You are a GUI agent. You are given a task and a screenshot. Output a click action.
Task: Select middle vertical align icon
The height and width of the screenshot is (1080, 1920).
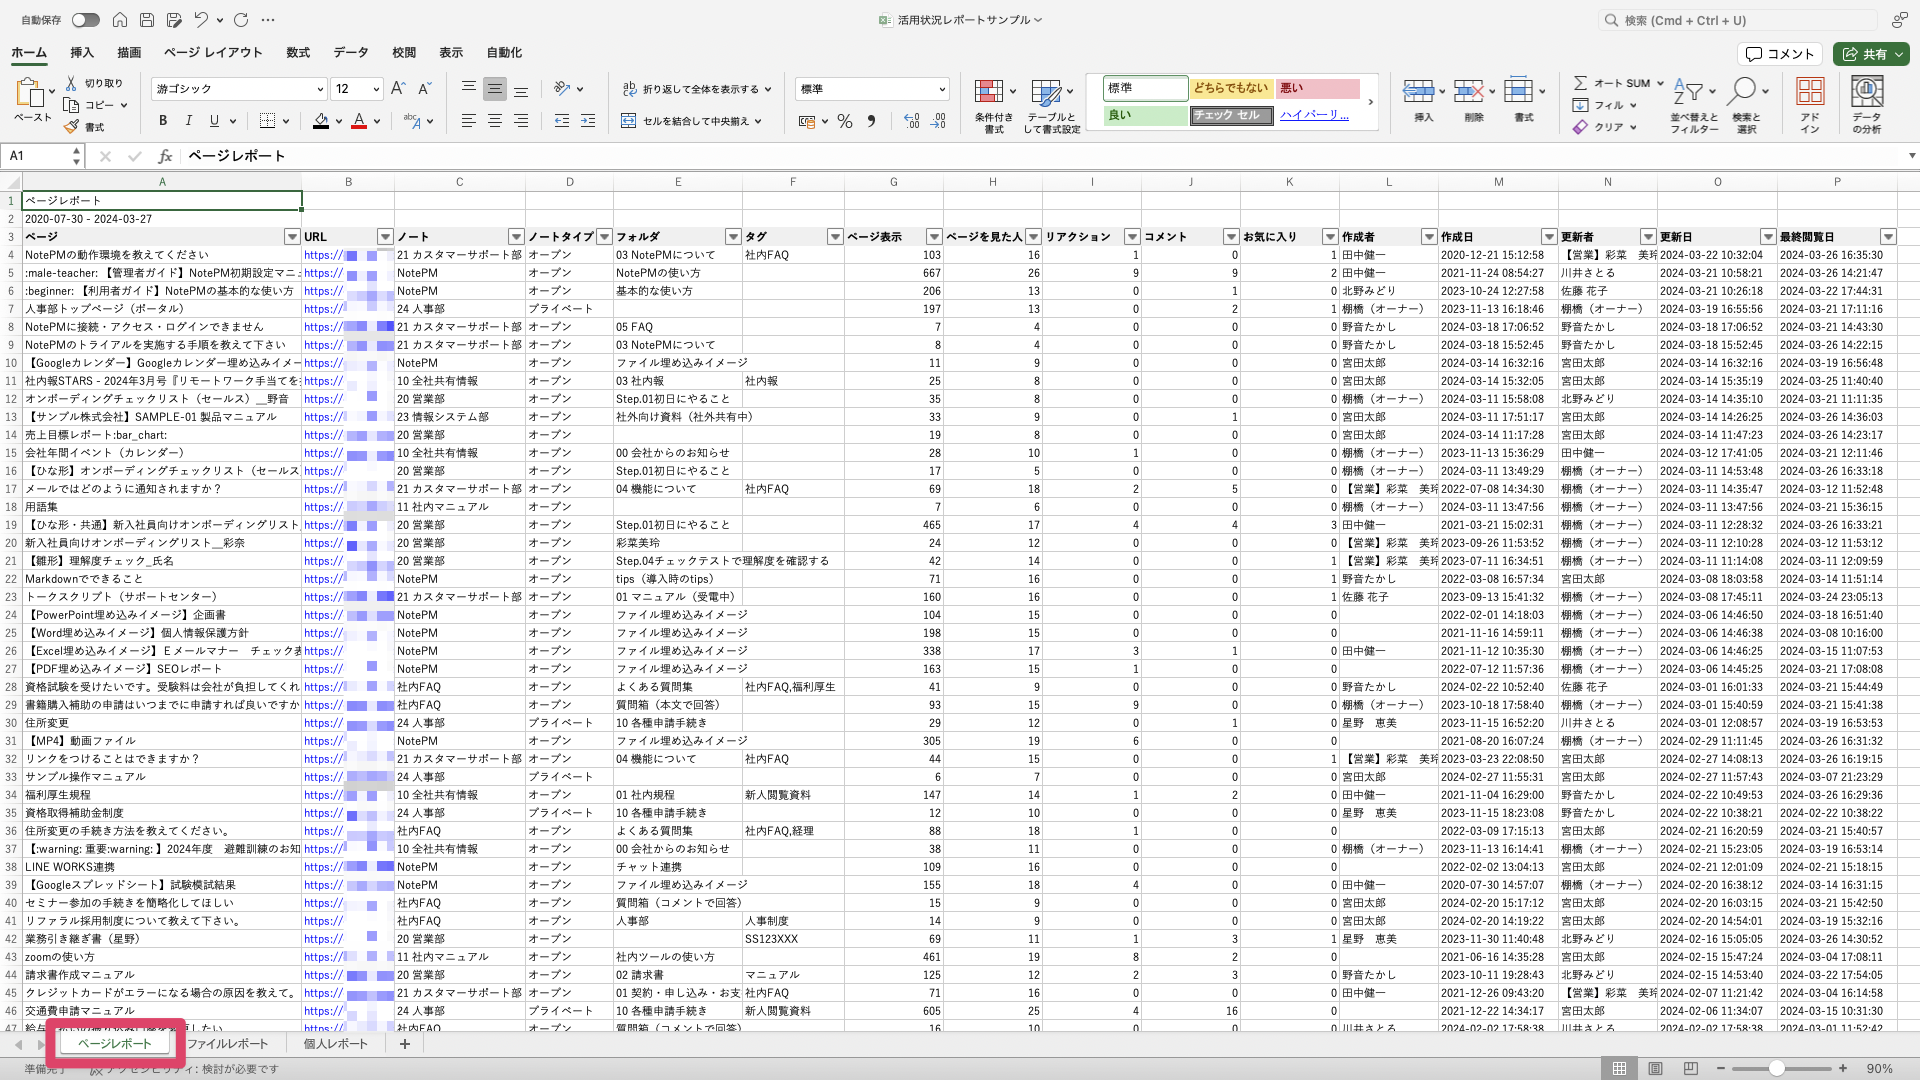pyautogui.click(x=495, y=89)
